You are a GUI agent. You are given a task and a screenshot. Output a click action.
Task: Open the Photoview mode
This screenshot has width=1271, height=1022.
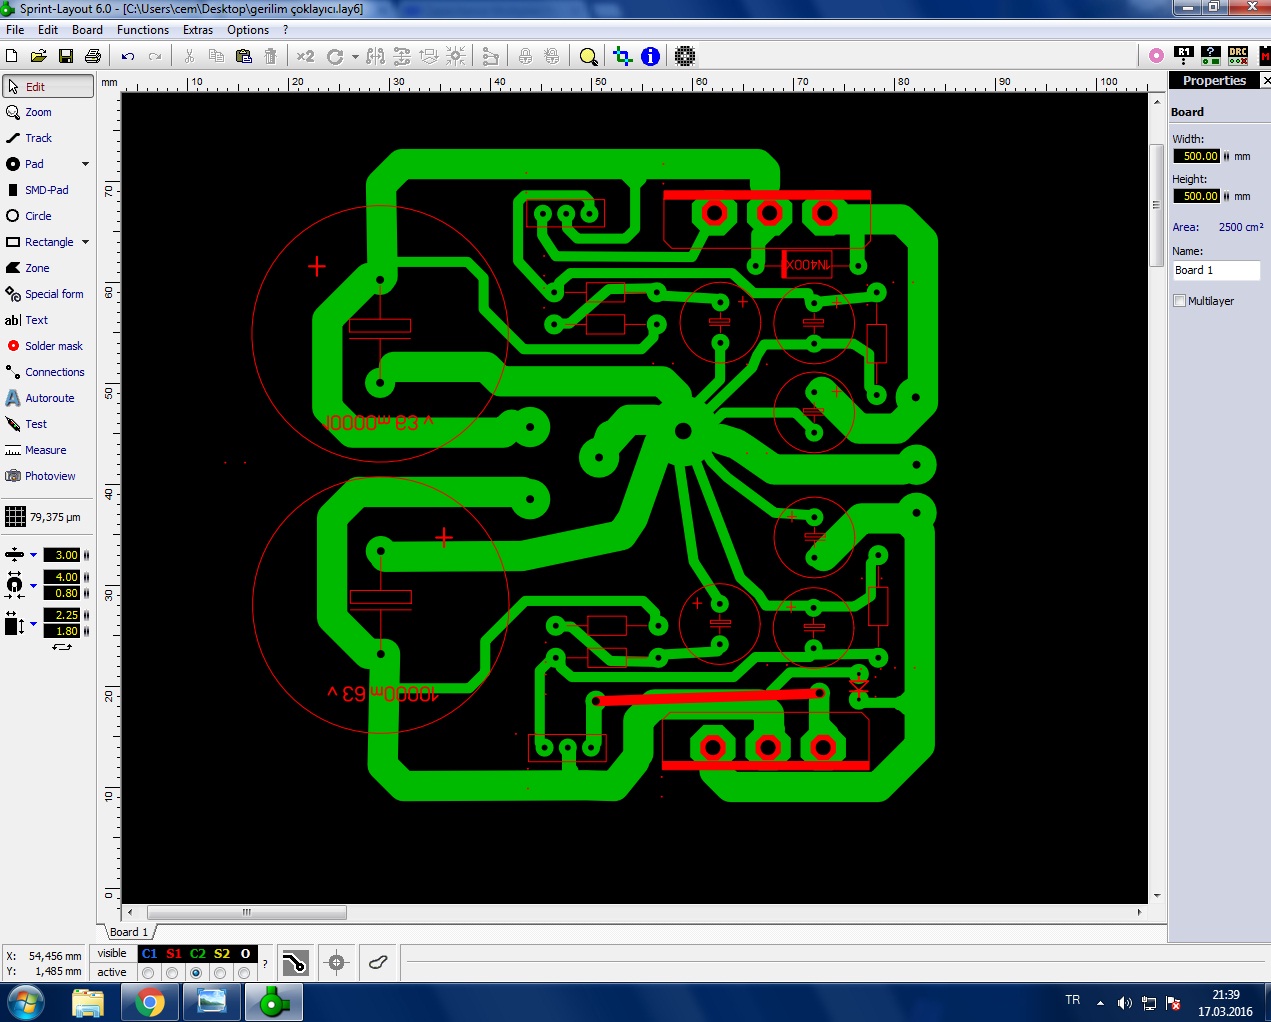click(x=50, y=476)
